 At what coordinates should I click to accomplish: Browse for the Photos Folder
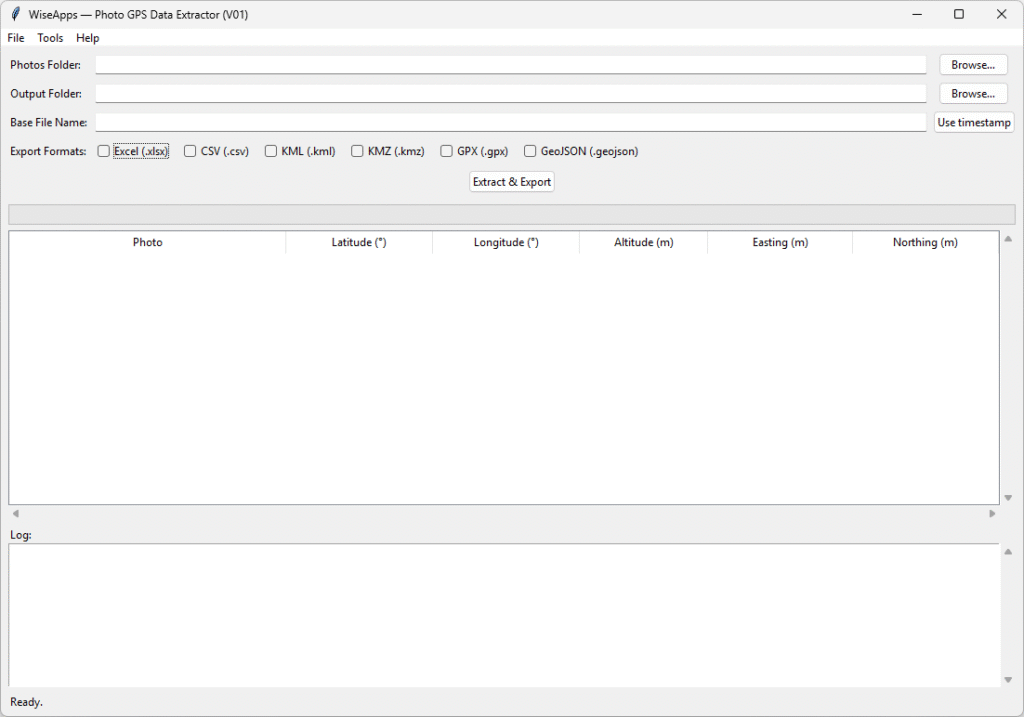[x=972, y=65]
